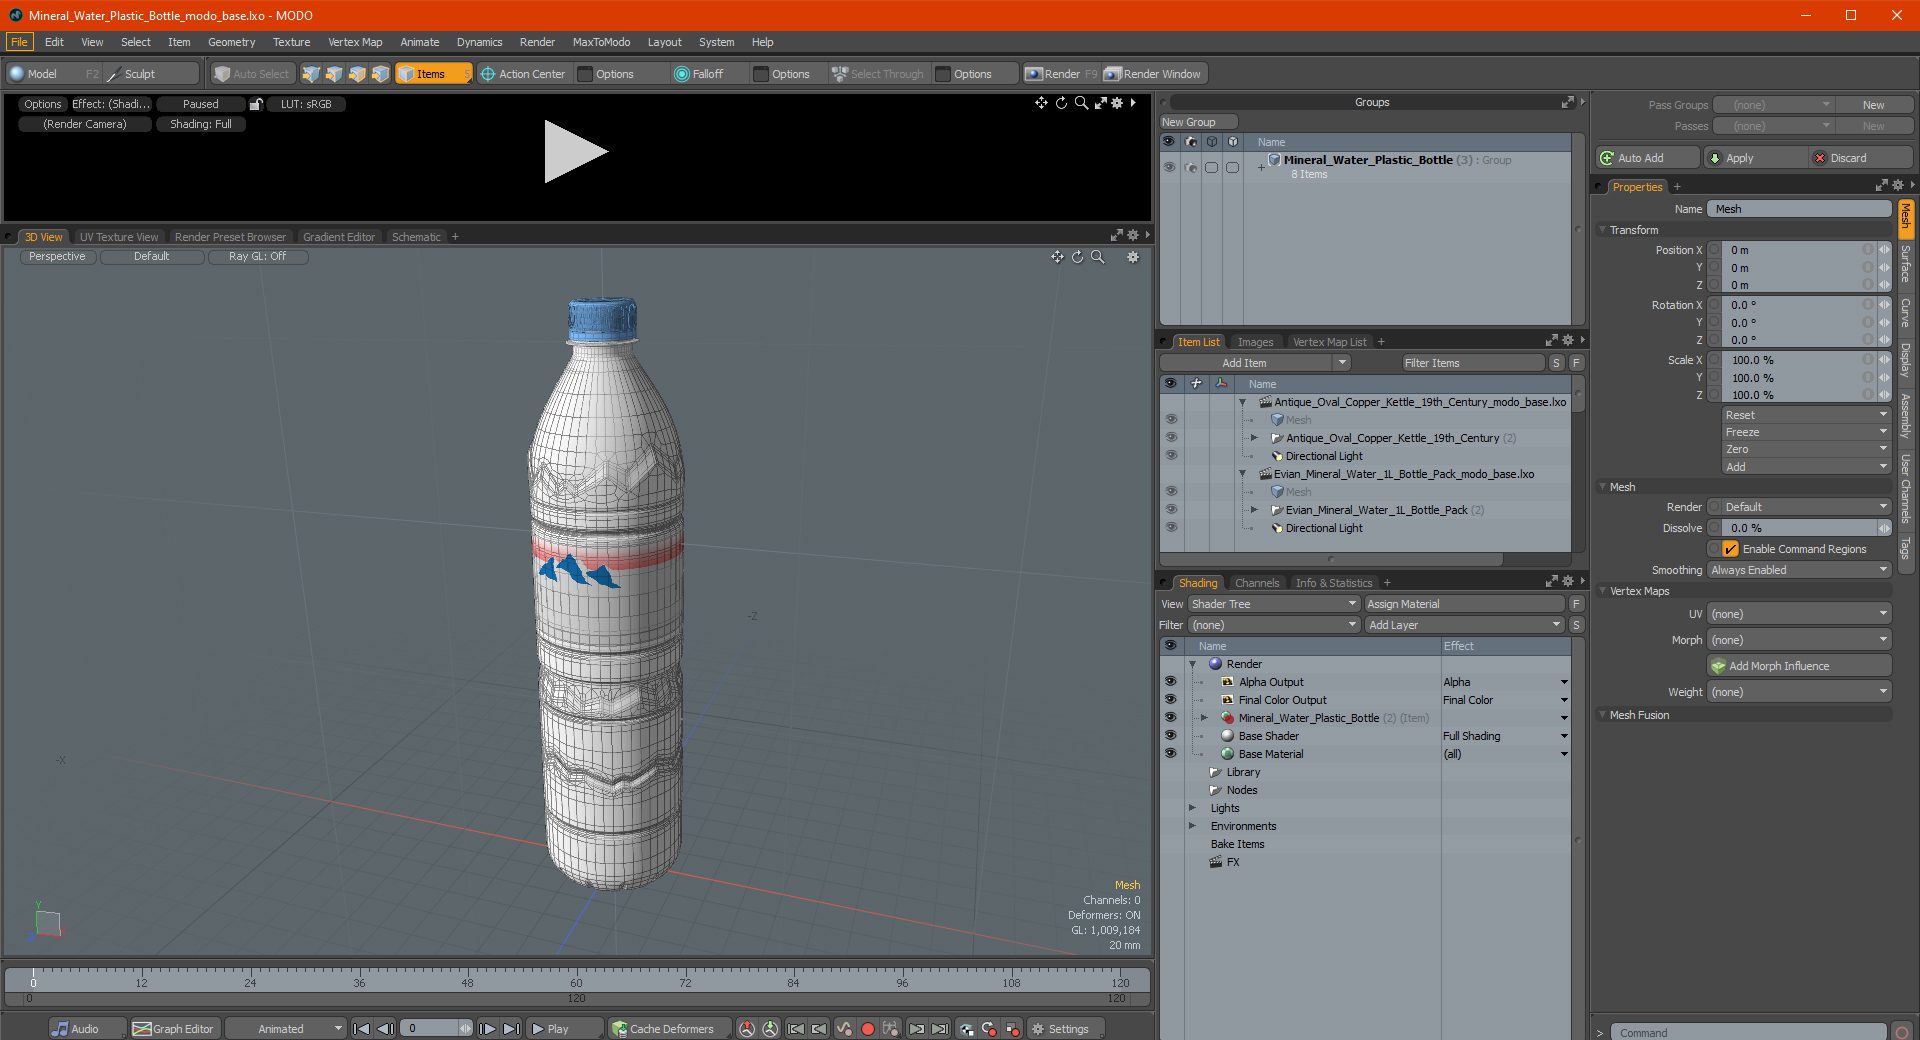Click the 3D viewport pan arrows icon
Screen dimensions: 1920x1040
point(1057,257)
